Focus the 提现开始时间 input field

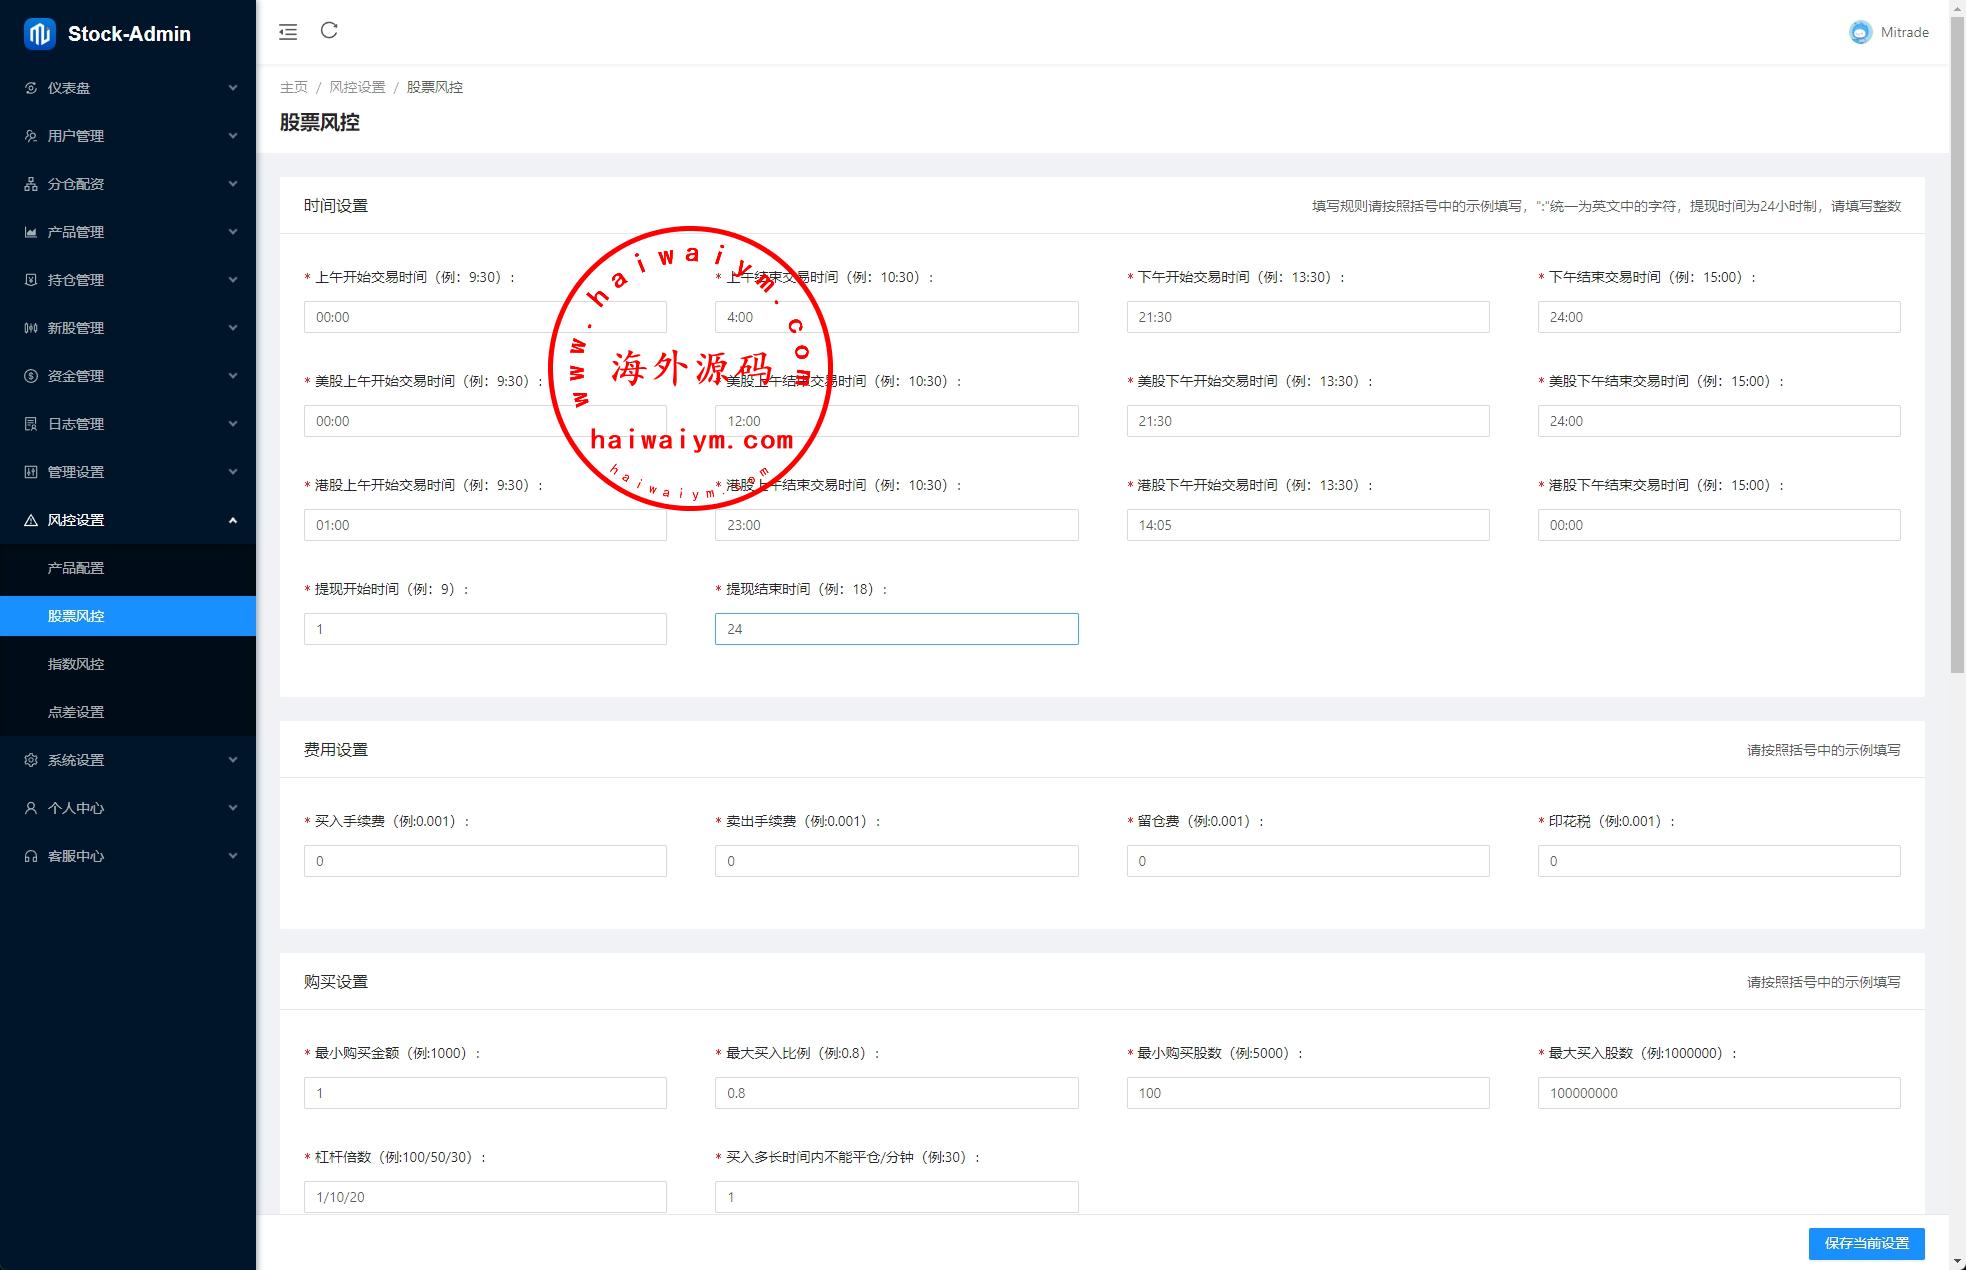(485, 629)
